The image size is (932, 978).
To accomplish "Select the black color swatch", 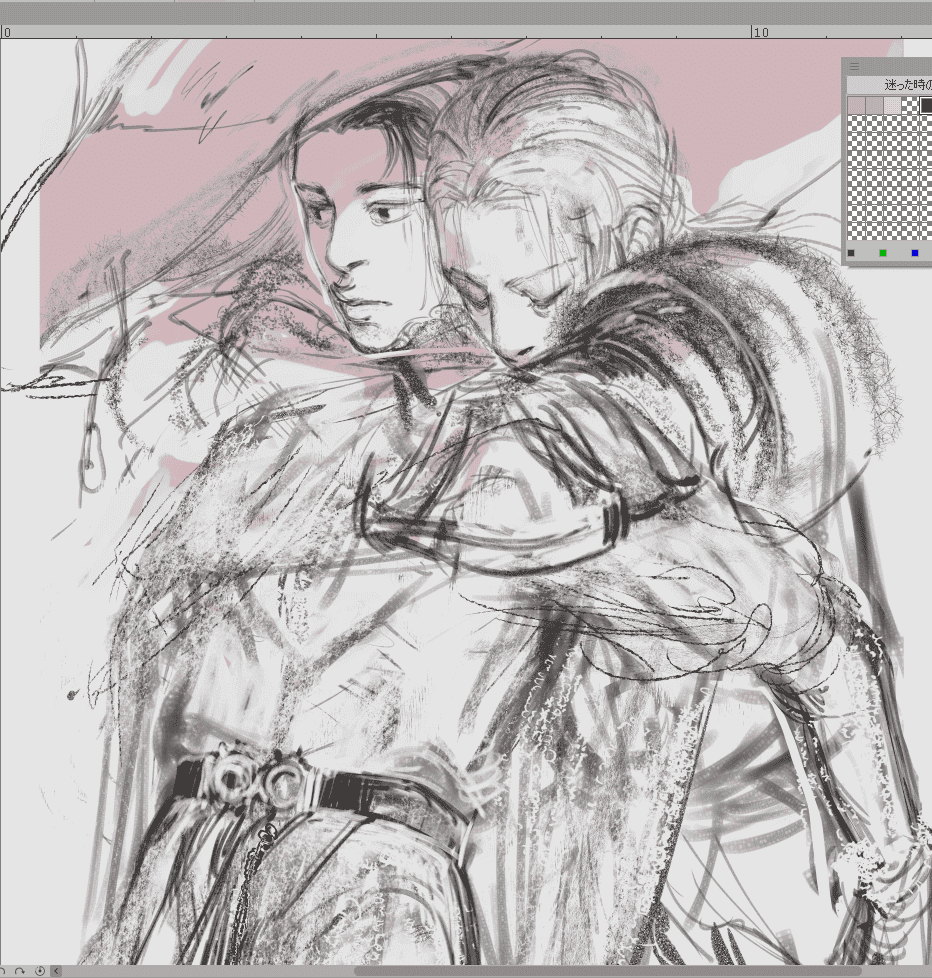I will click(x=851, y=253).
